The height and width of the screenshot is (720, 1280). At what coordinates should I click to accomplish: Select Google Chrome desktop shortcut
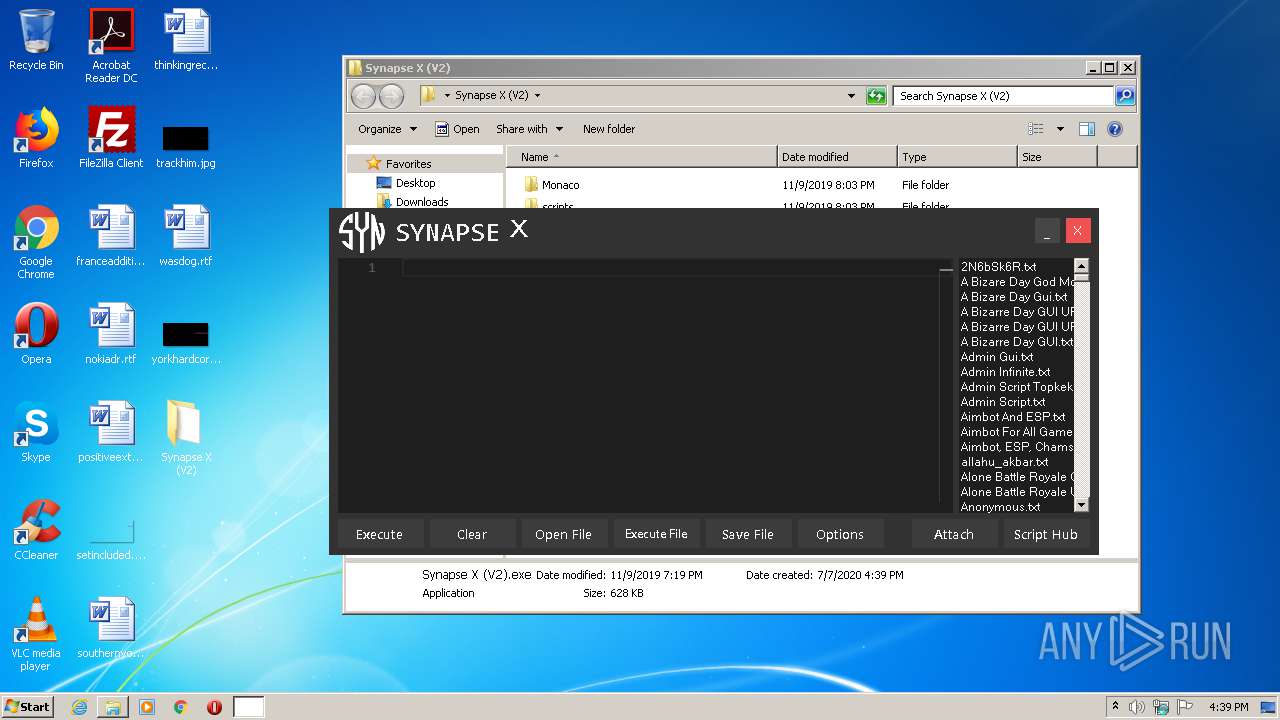pos(36,242)
